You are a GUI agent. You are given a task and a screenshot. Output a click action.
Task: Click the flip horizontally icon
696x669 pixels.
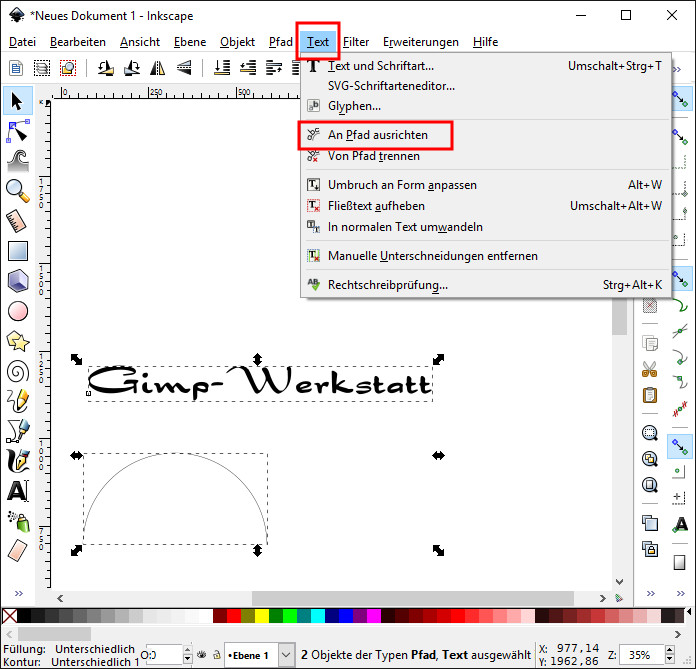click(158, 68)
